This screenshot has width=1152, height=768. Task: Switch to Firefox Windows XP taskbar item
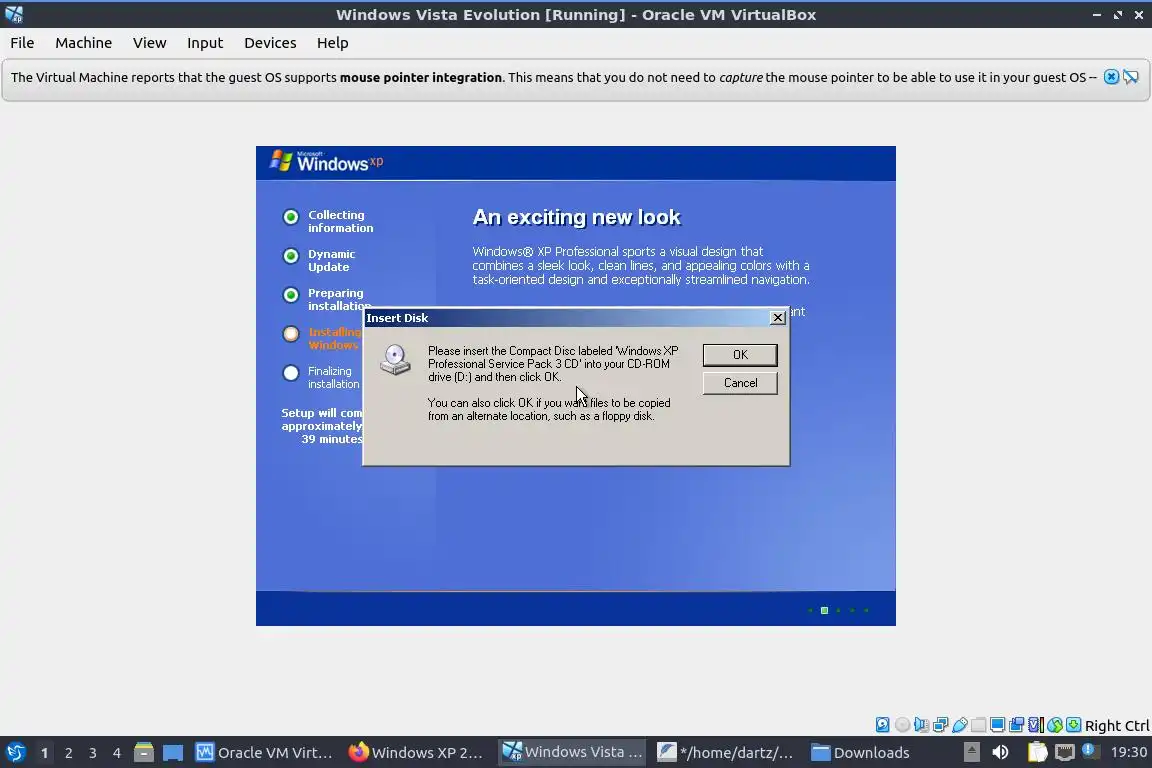(x=416, y=753)
